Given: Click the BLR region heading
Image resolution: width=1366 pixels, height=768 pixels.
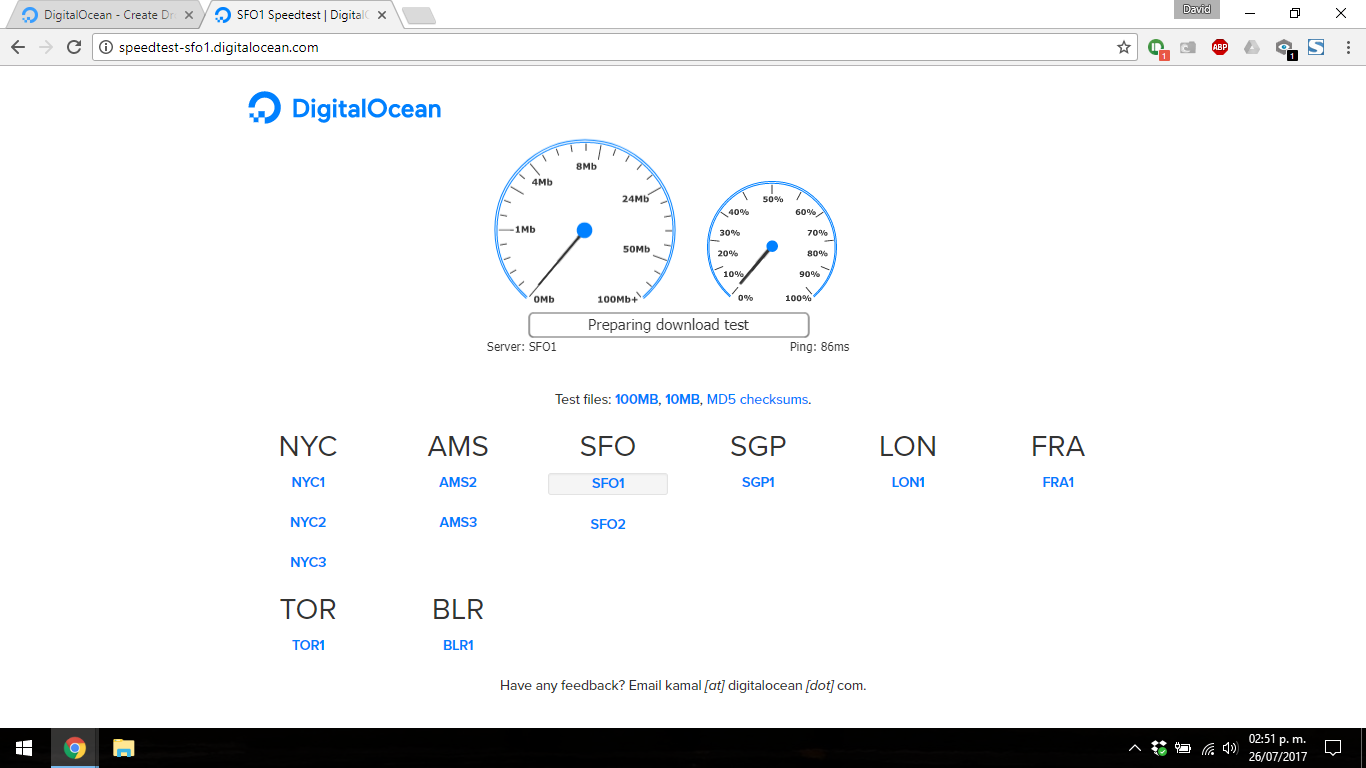Looking at the screenshot, I should (458, 609).
